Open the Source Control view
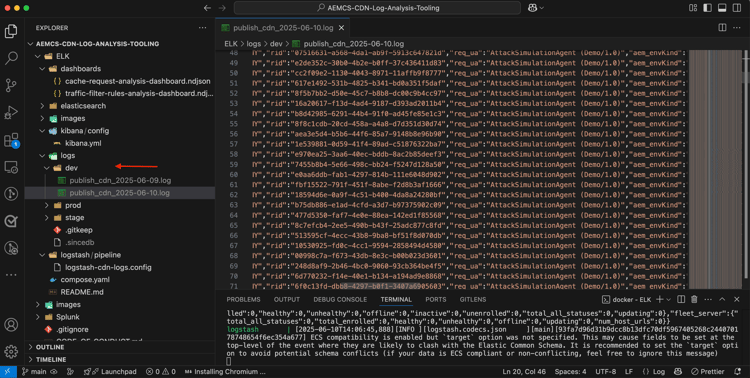The width and height of the screenshot is (750, 378). (11, 86)
